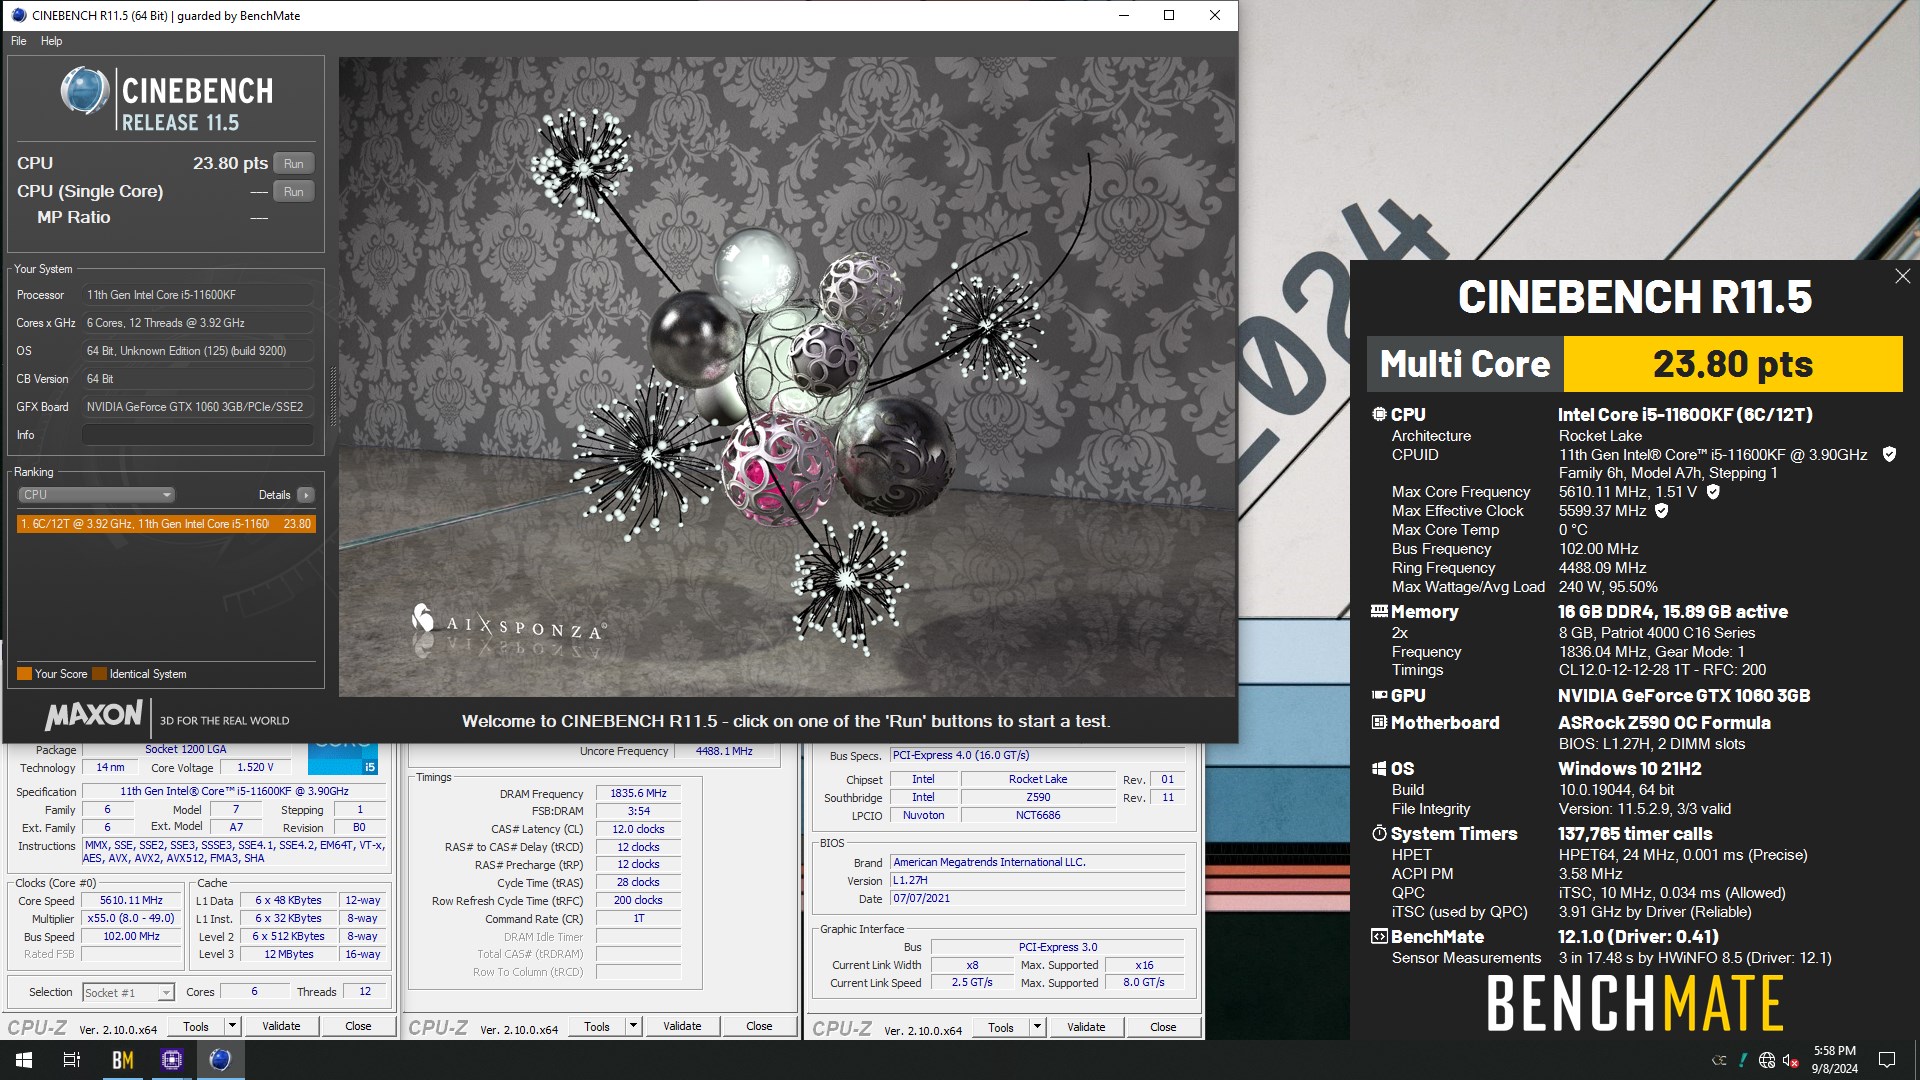Screen dimensions: 1920x1080
Task: Open the CPU-Z taskbar icon
Action: pos(171,1060)
